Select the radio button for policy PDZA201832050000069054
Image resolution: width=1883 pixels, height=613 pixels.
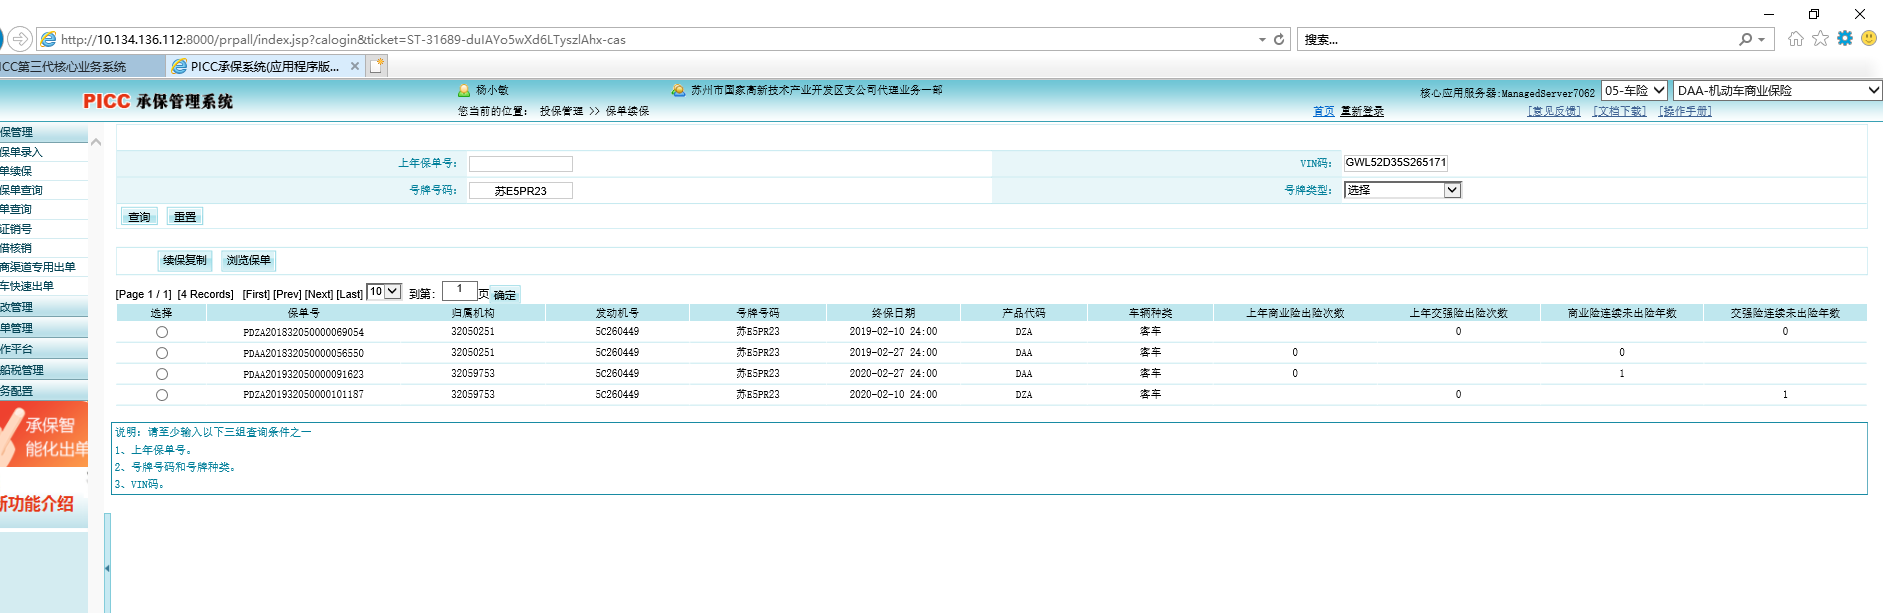(x=162, y=332)
